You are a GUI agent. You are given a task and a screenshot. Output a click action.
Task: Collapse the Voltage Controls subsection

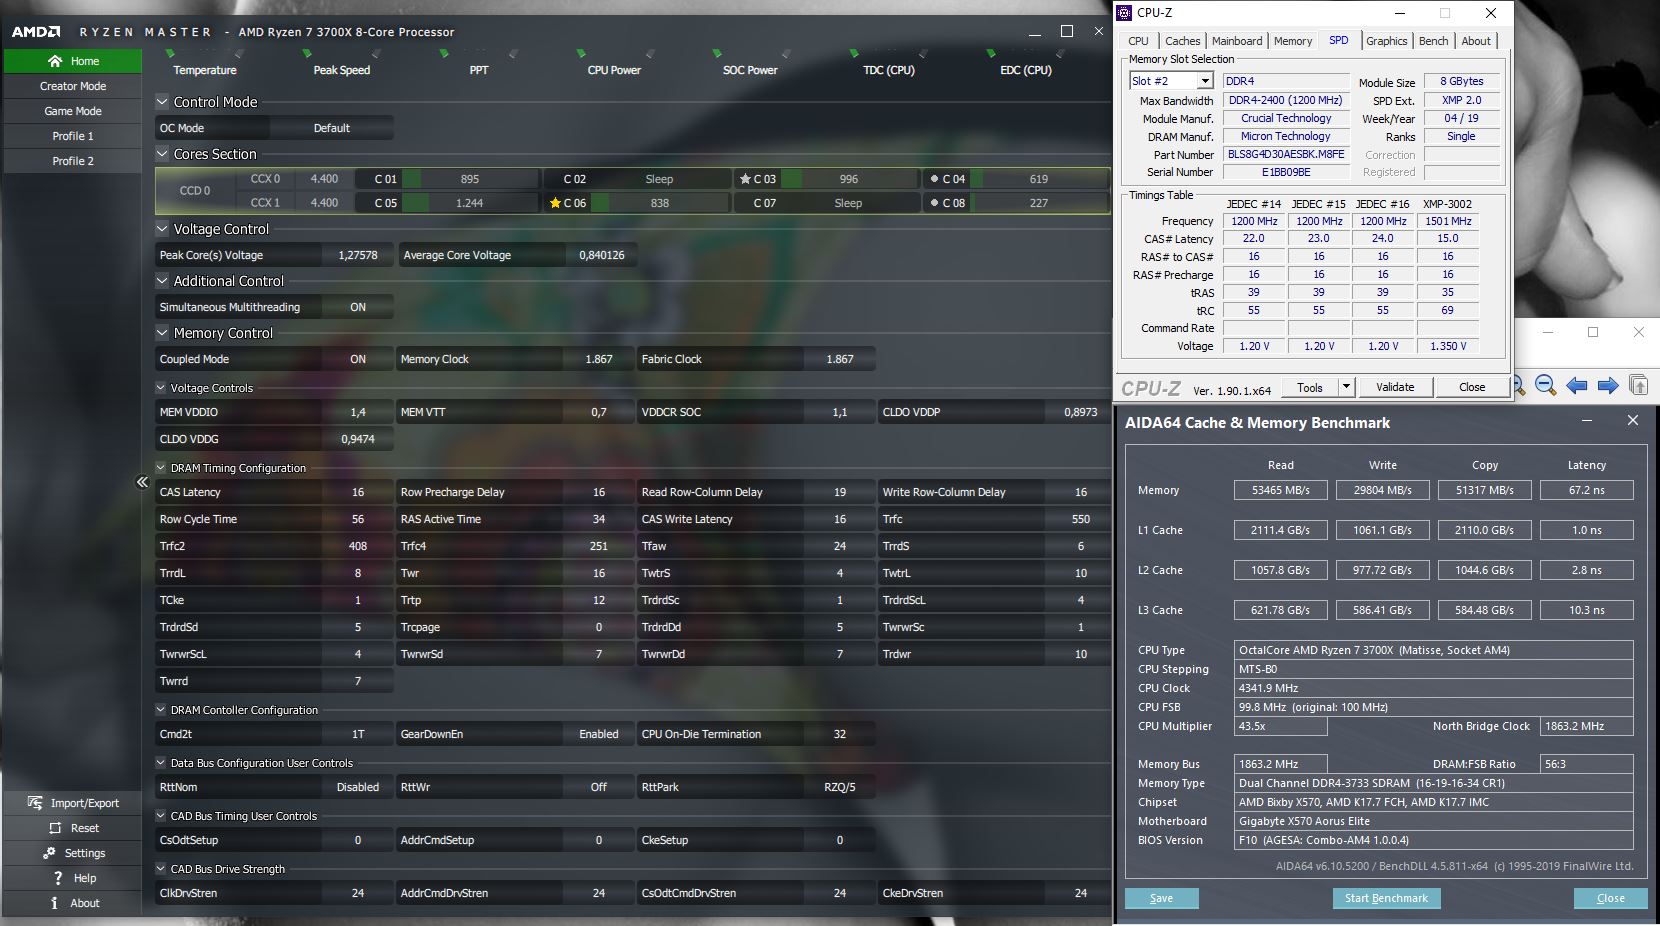tap(162, 388)
